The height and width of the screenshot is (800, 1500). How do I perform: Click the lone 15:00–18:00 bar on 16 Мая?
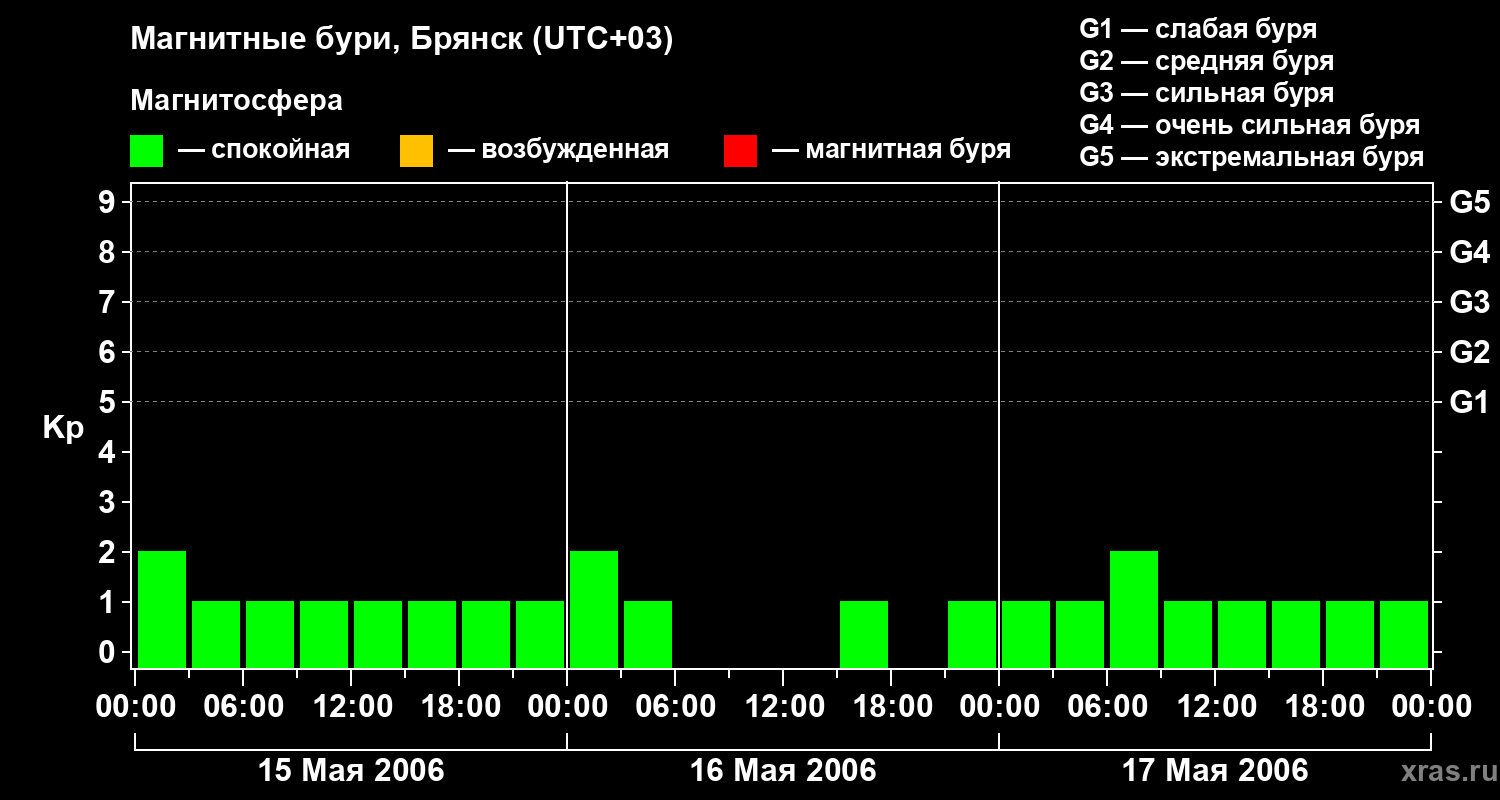[864, 634]
